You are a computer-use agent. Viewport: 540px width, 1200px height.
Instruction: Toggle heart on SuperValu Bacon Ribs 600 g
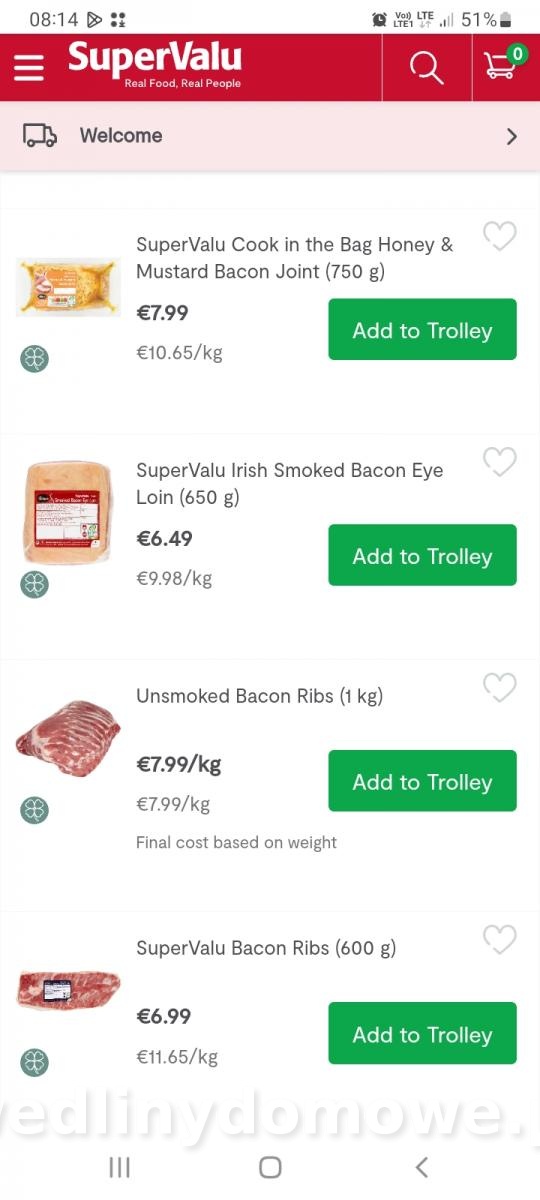500,940
